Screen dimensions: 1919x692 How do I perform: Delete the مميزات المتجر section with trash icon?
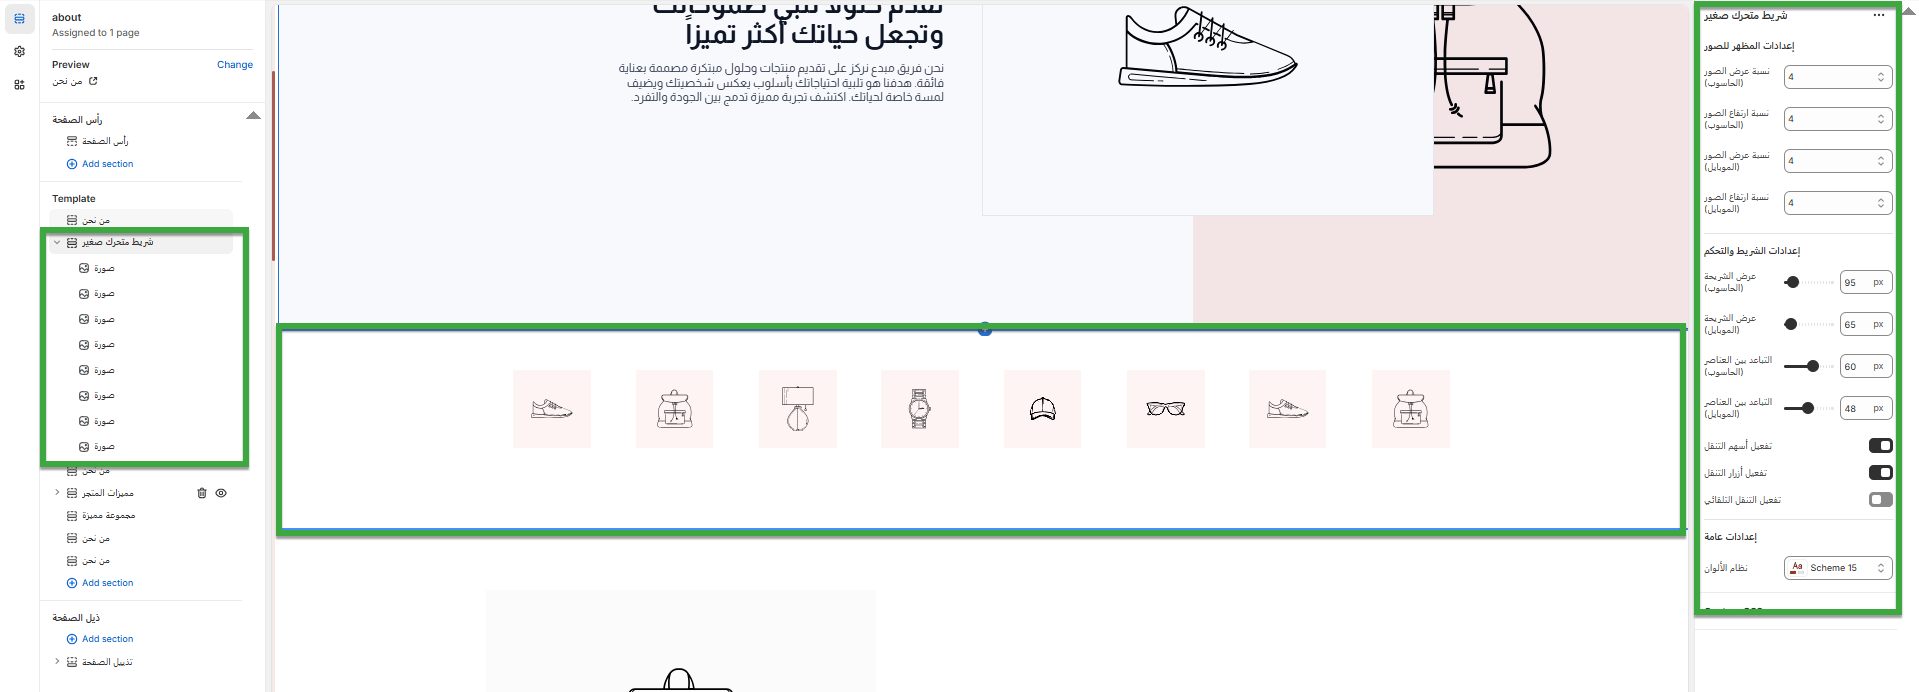pos(202,493)
